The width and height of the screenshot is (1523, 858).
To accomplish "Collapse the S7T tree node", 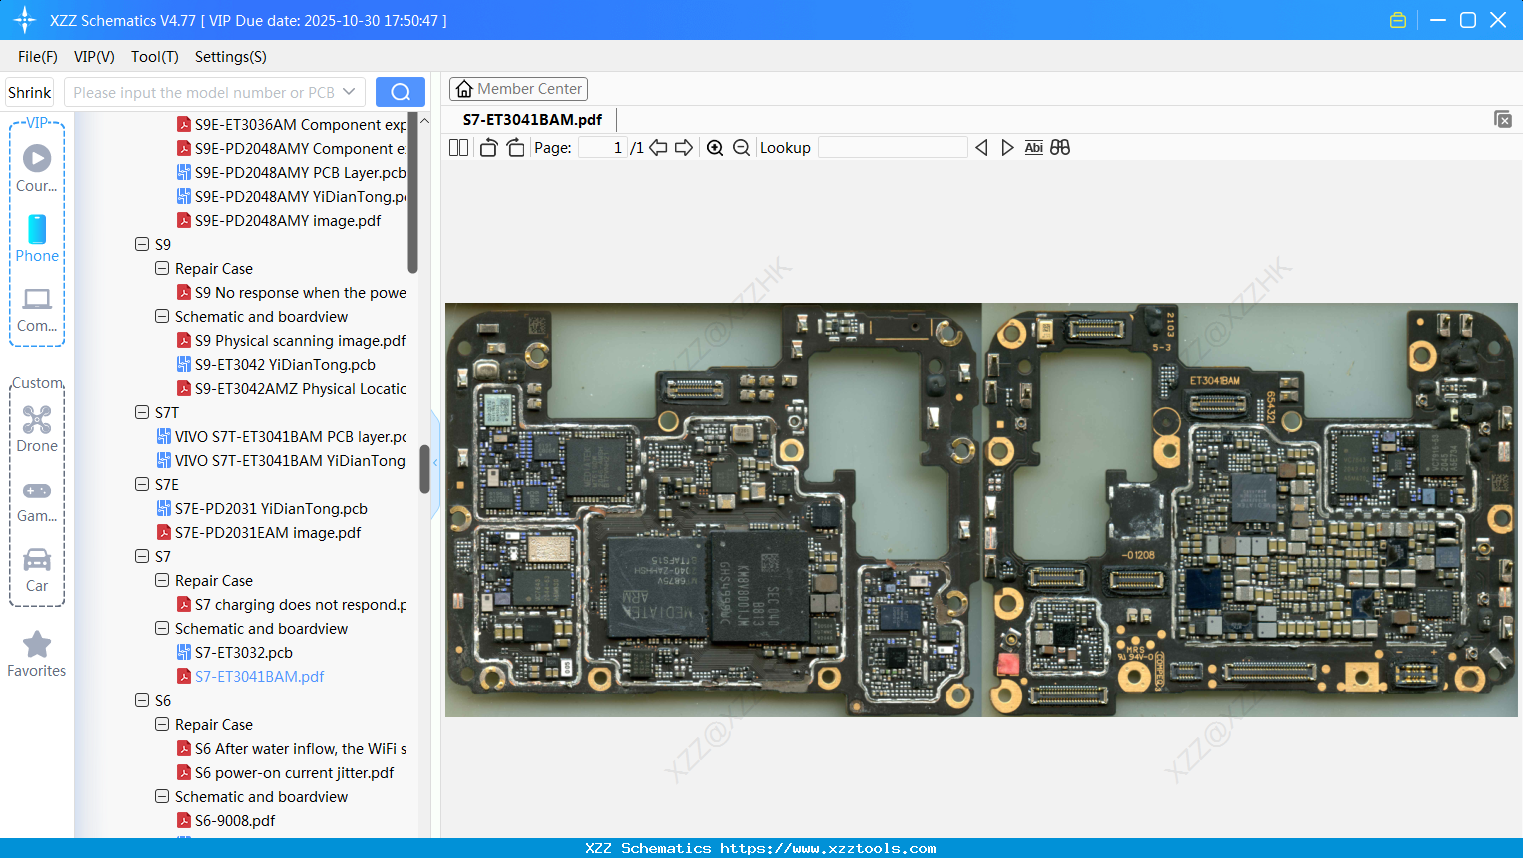I will [142, 412].
